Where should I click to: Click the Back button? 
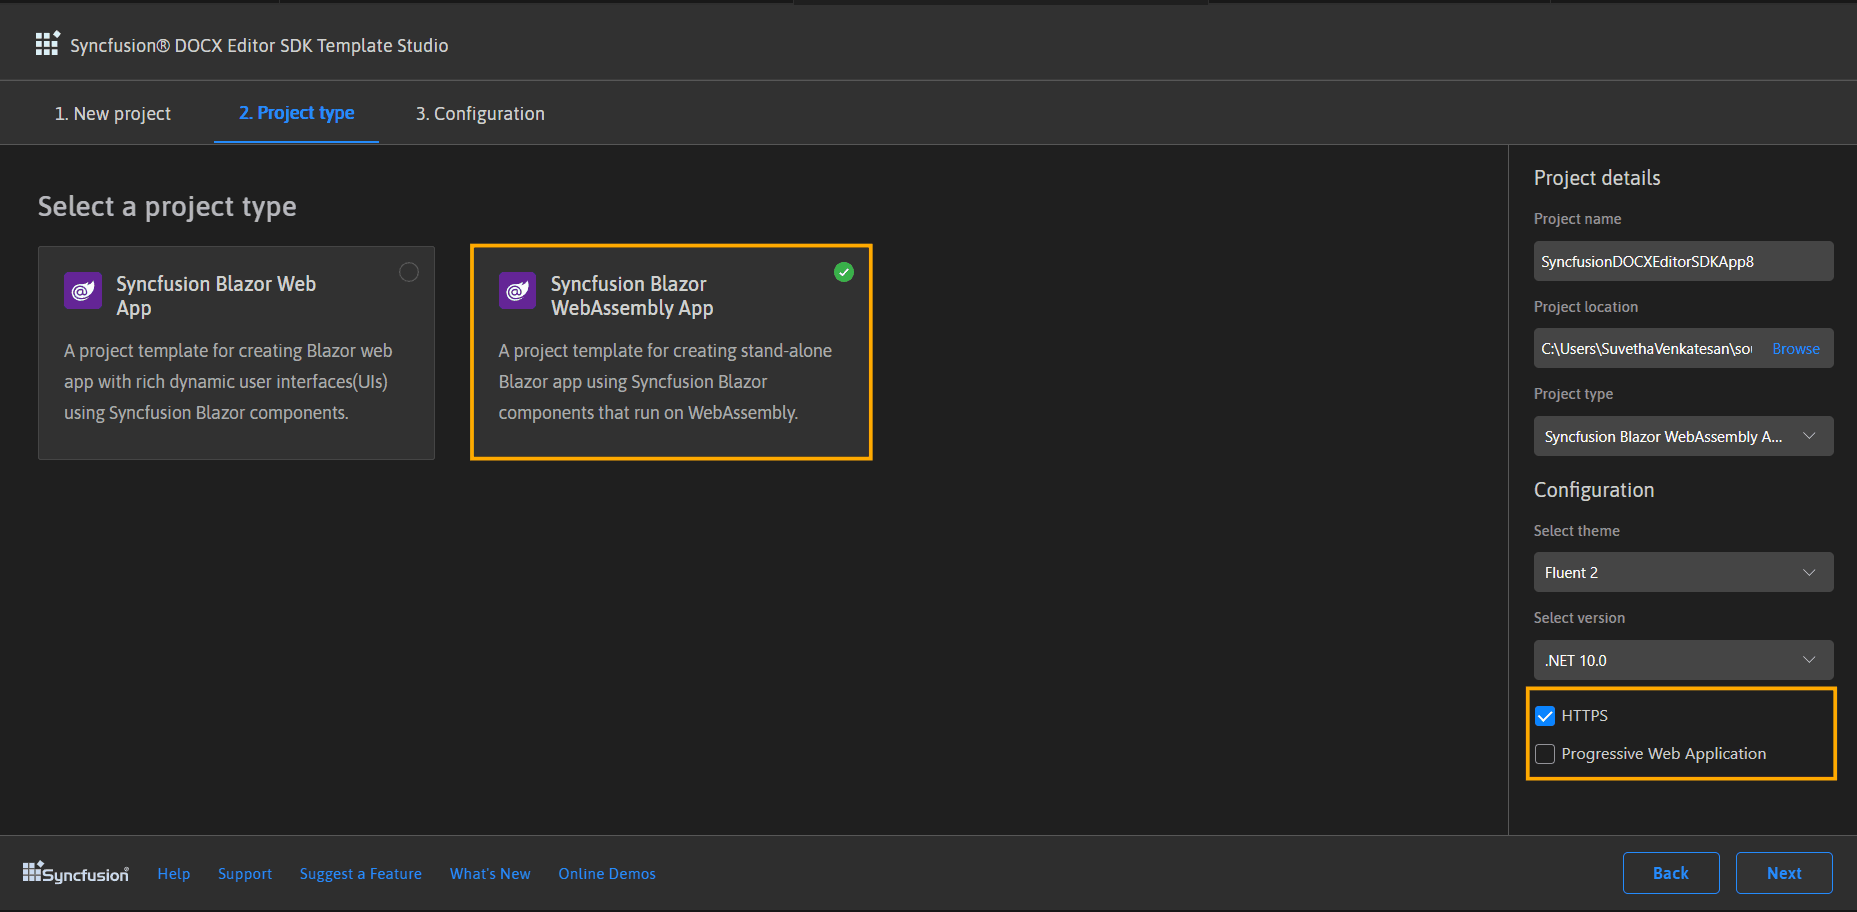(1670, 873)
